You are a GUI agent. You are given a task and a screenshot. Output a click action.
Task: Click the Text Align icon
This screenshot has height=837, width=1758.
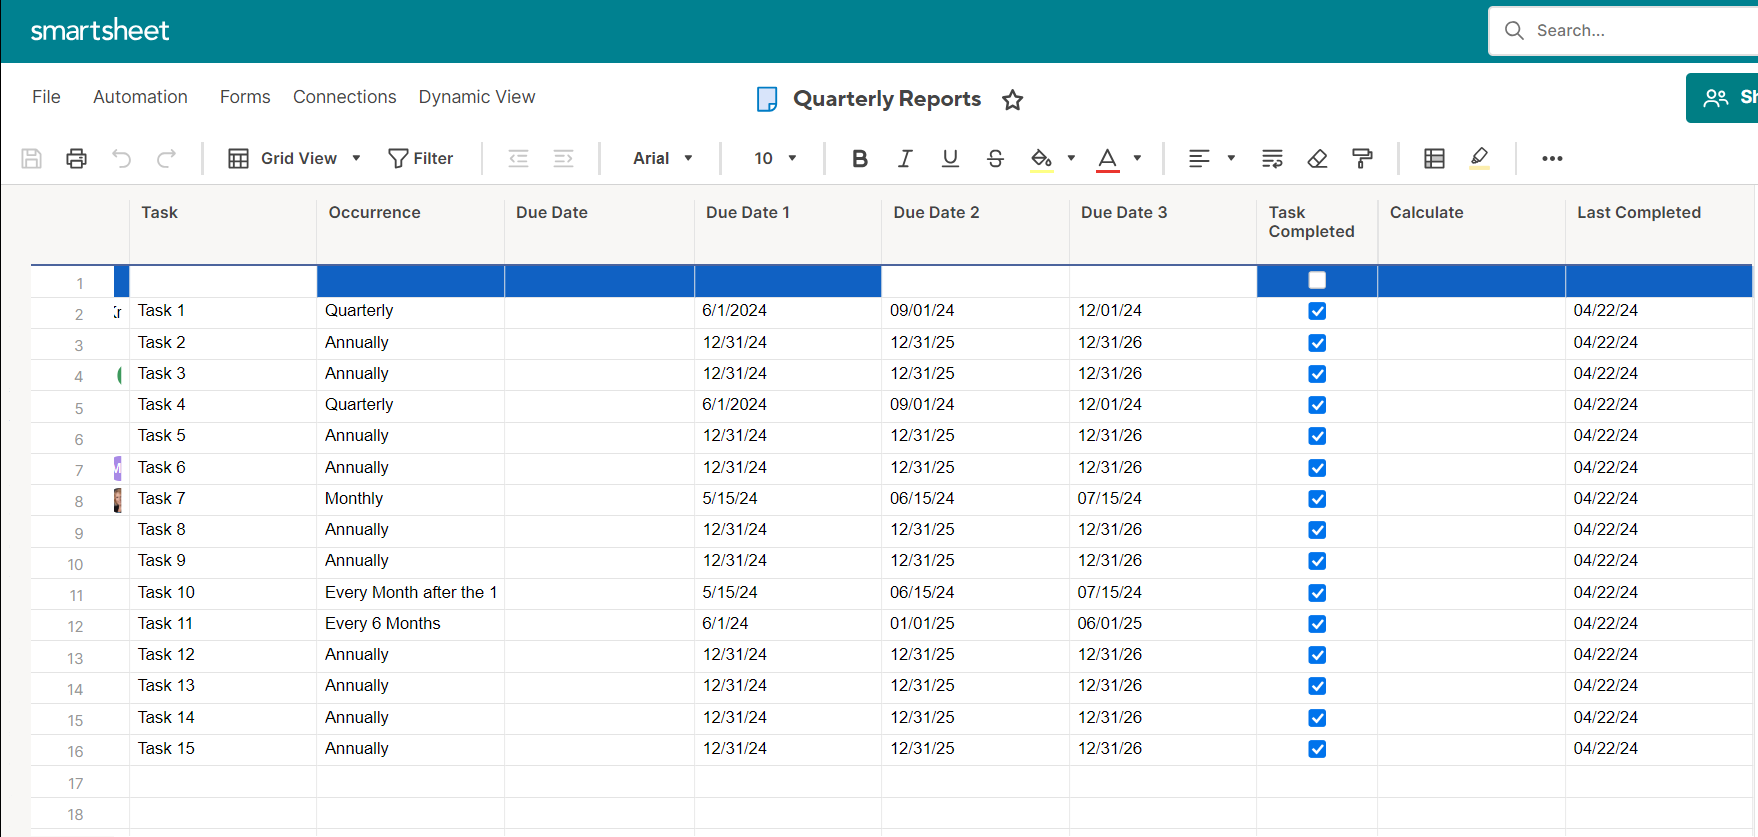coord(1199,158)
